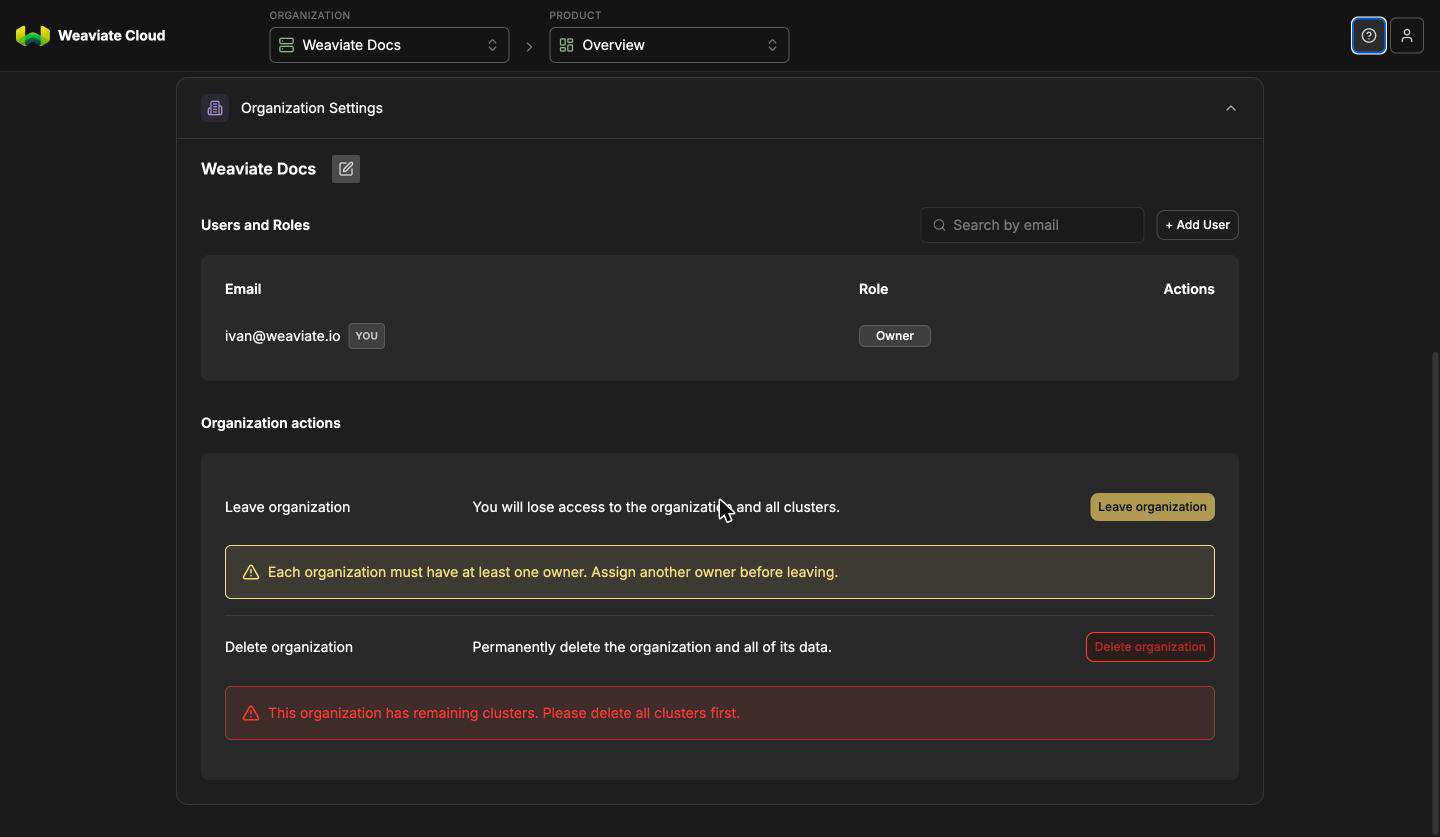Image resolution: width=1440 pixels, height=837 pixels.
Task: Click the red Delete organization button
Action: (x=1150, y=647)
